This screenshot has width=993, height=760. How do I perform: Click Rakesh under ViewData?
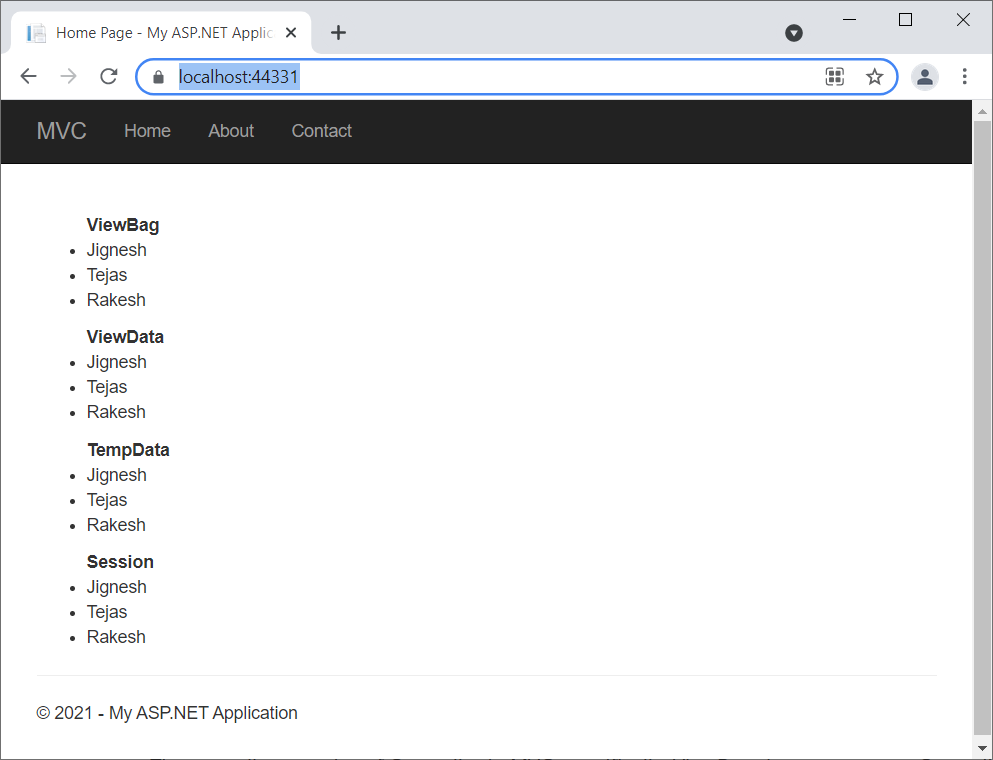click(x=116, y=412)
